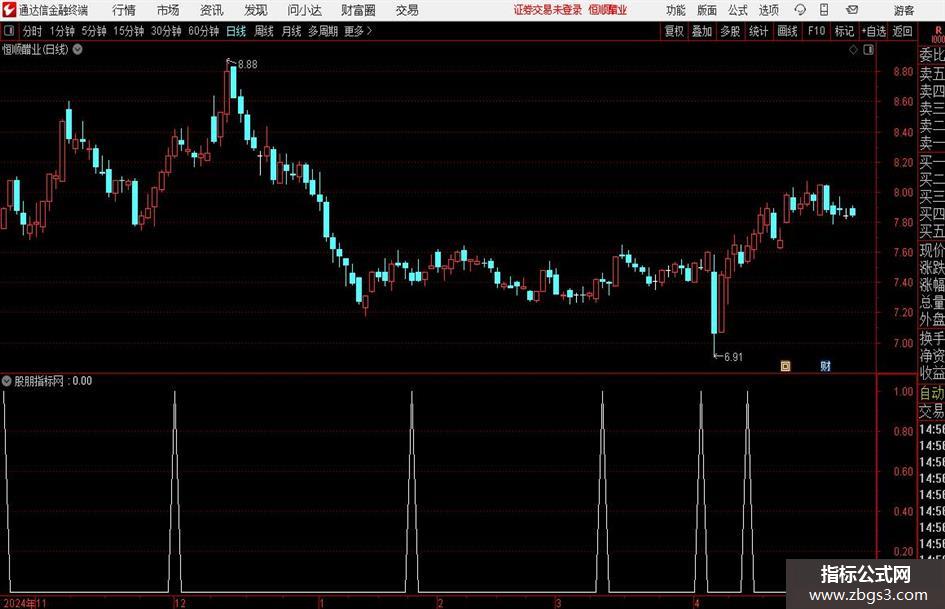Open the 公式 menu

[738, 10]
